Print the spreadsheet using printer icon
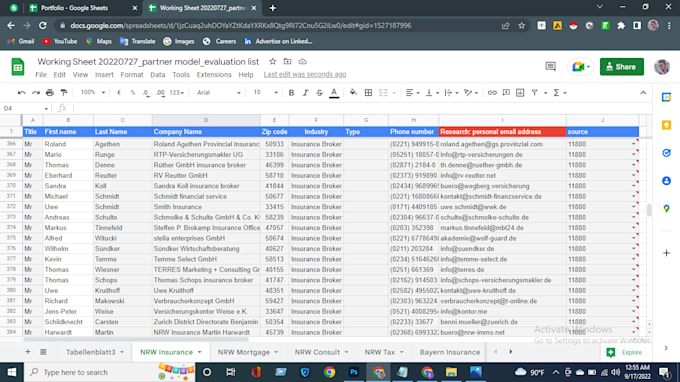The width and height of the screenshot is (680, 382). point(50,93)
